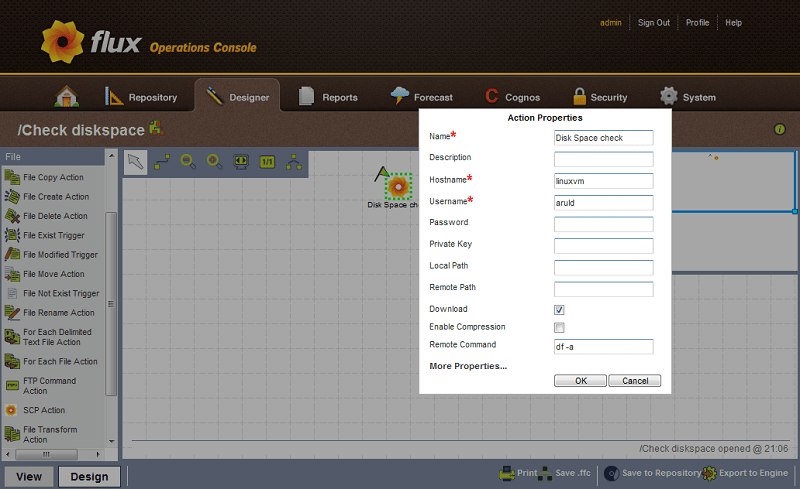800x489 pixels.
Task: Enable the Compression checkbox
Action: tap(559, 328)
